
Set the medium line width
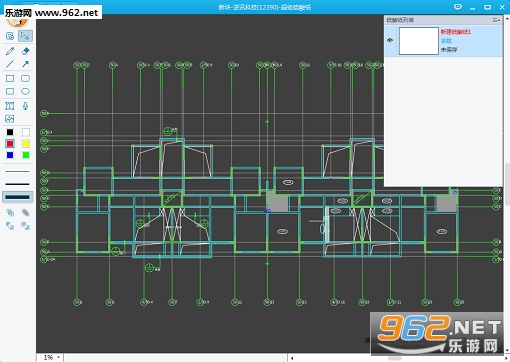click(x=18, y=184)
